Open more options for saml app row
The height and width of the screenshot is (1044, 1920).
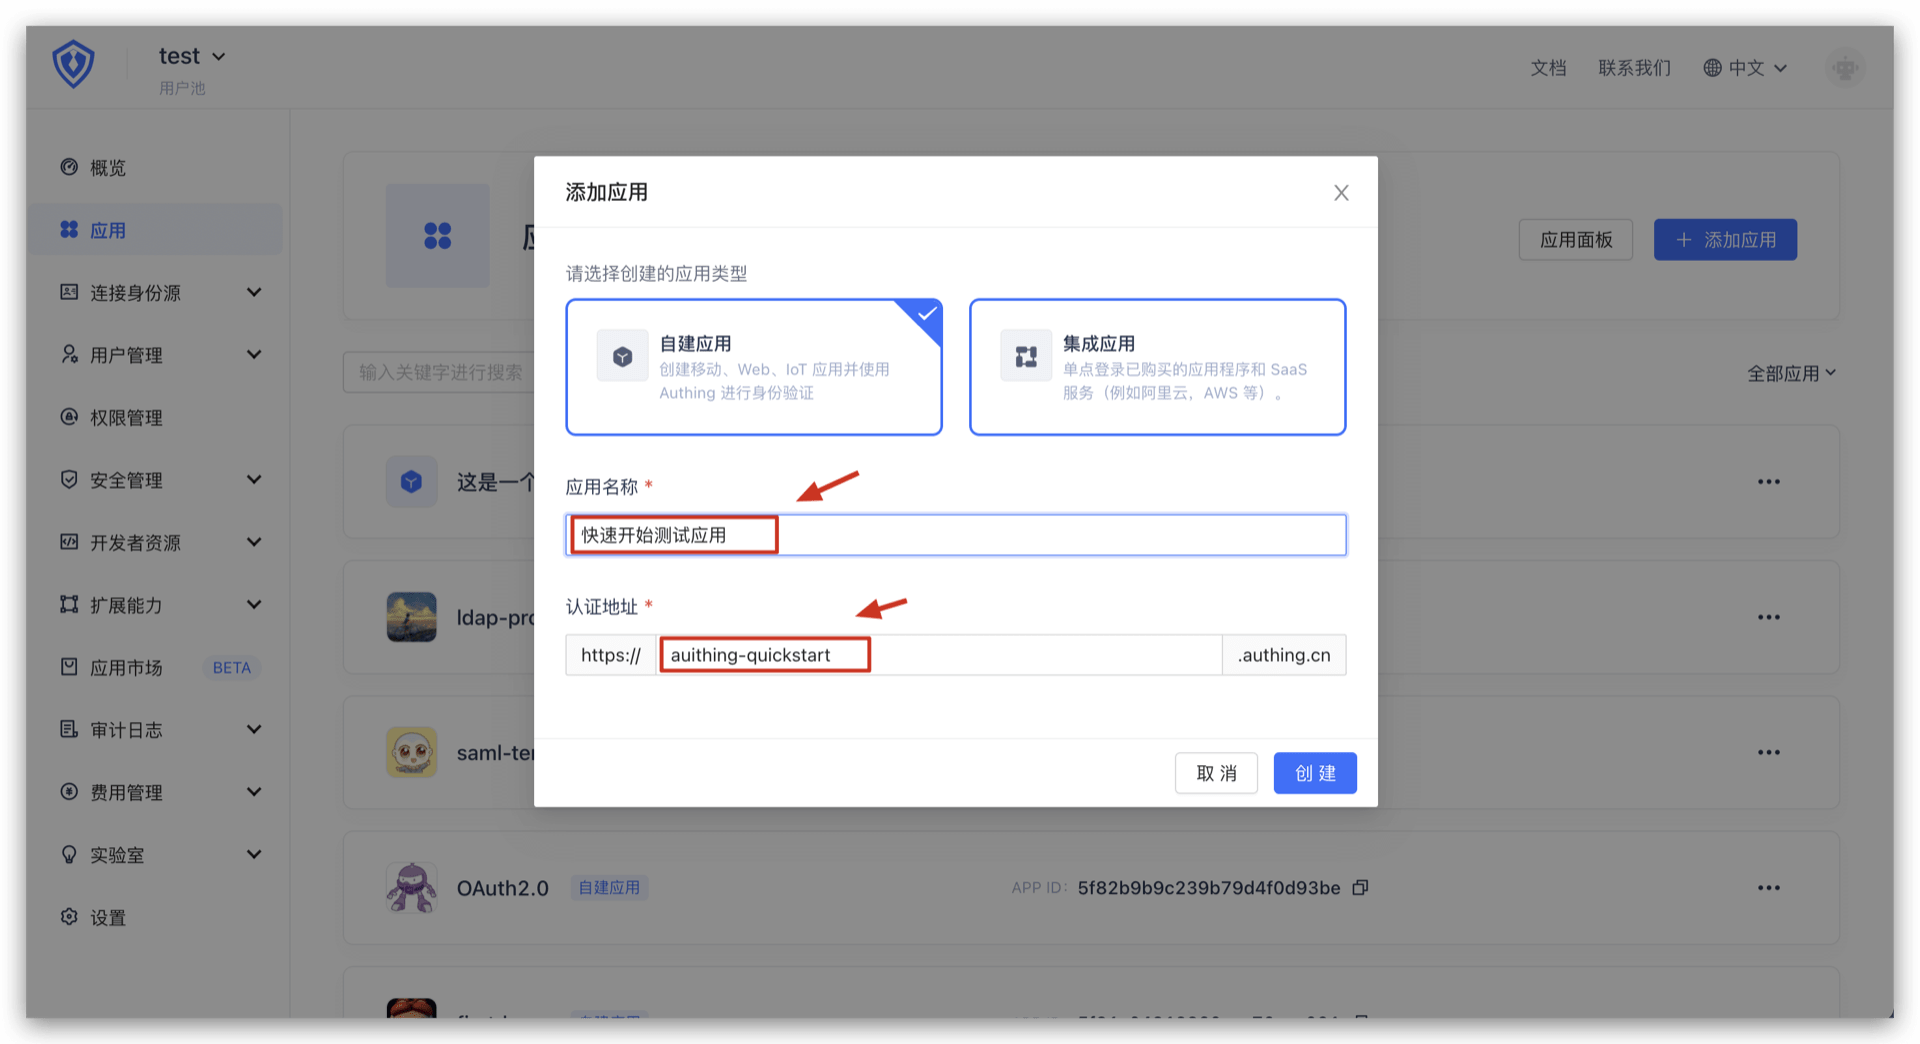click(1768, 753)
